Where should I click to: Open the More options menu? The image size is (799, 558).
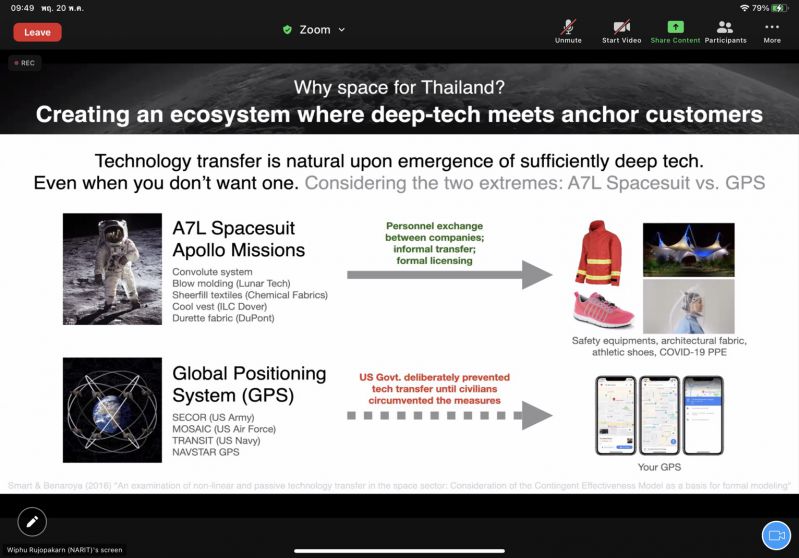[x=771, y=32]
